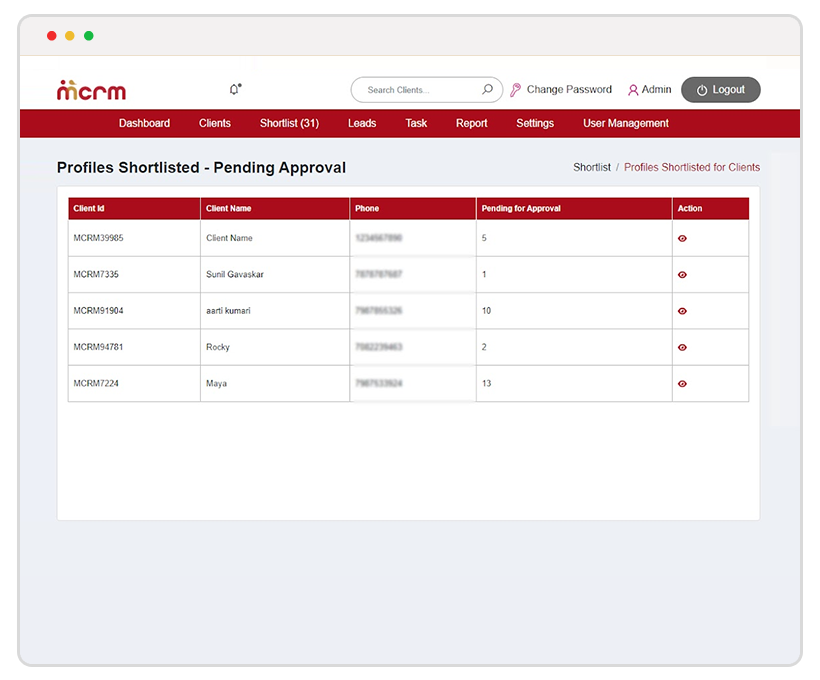
Task: View pending profiles for aarti kumari
Action: [682, 311]
